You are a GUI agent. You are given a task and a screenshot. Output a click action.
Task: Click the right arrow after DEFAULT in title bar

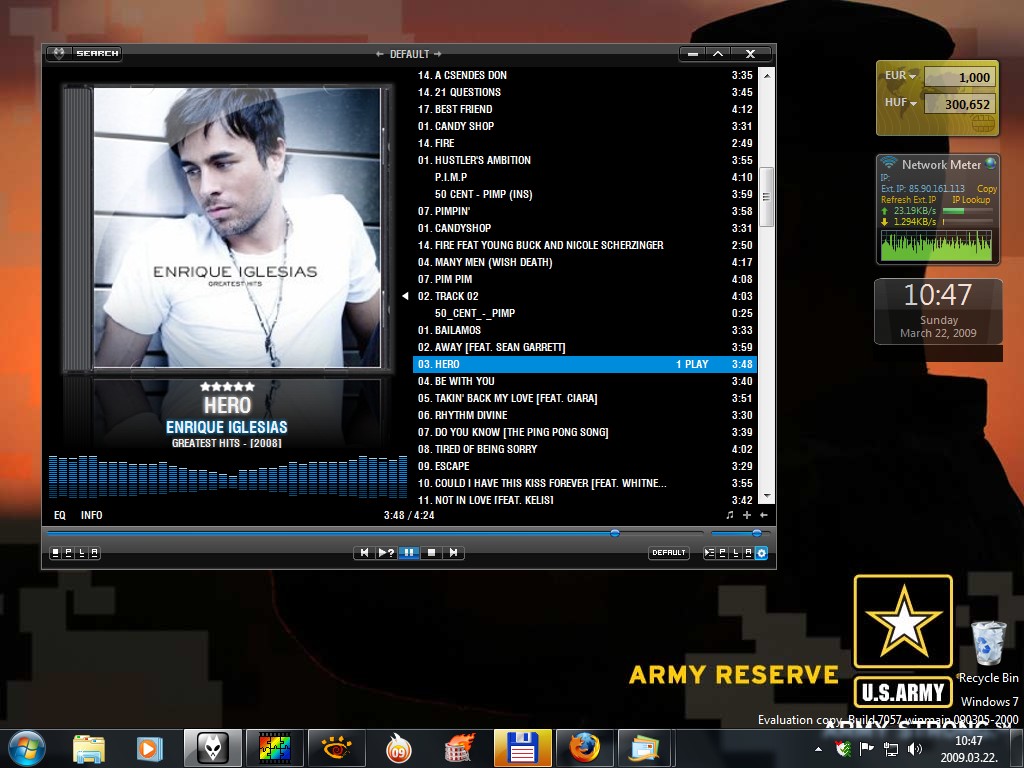click(x=438, y=54)
